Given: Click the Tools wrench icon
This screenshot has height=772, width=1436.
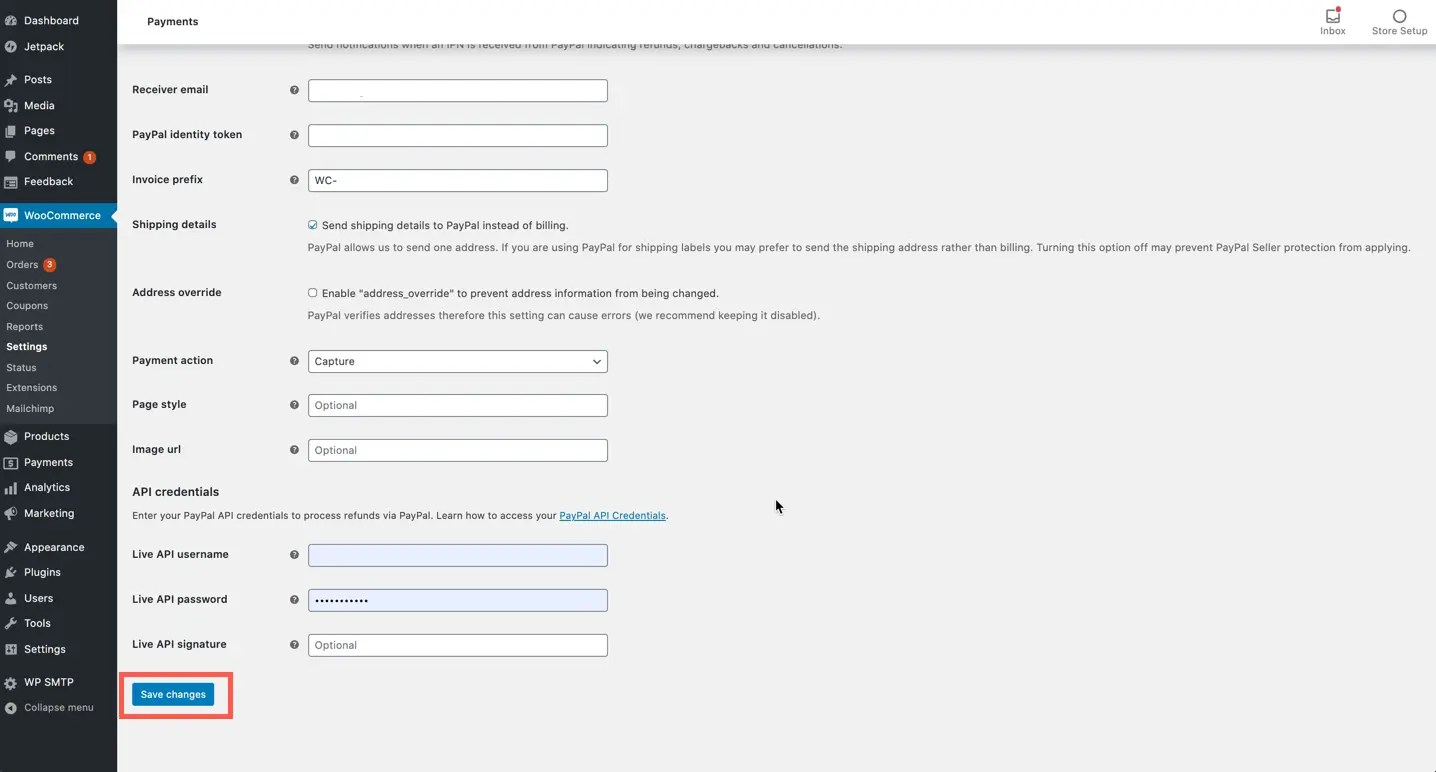Looking at the screenshot, I should click(11, 624).
